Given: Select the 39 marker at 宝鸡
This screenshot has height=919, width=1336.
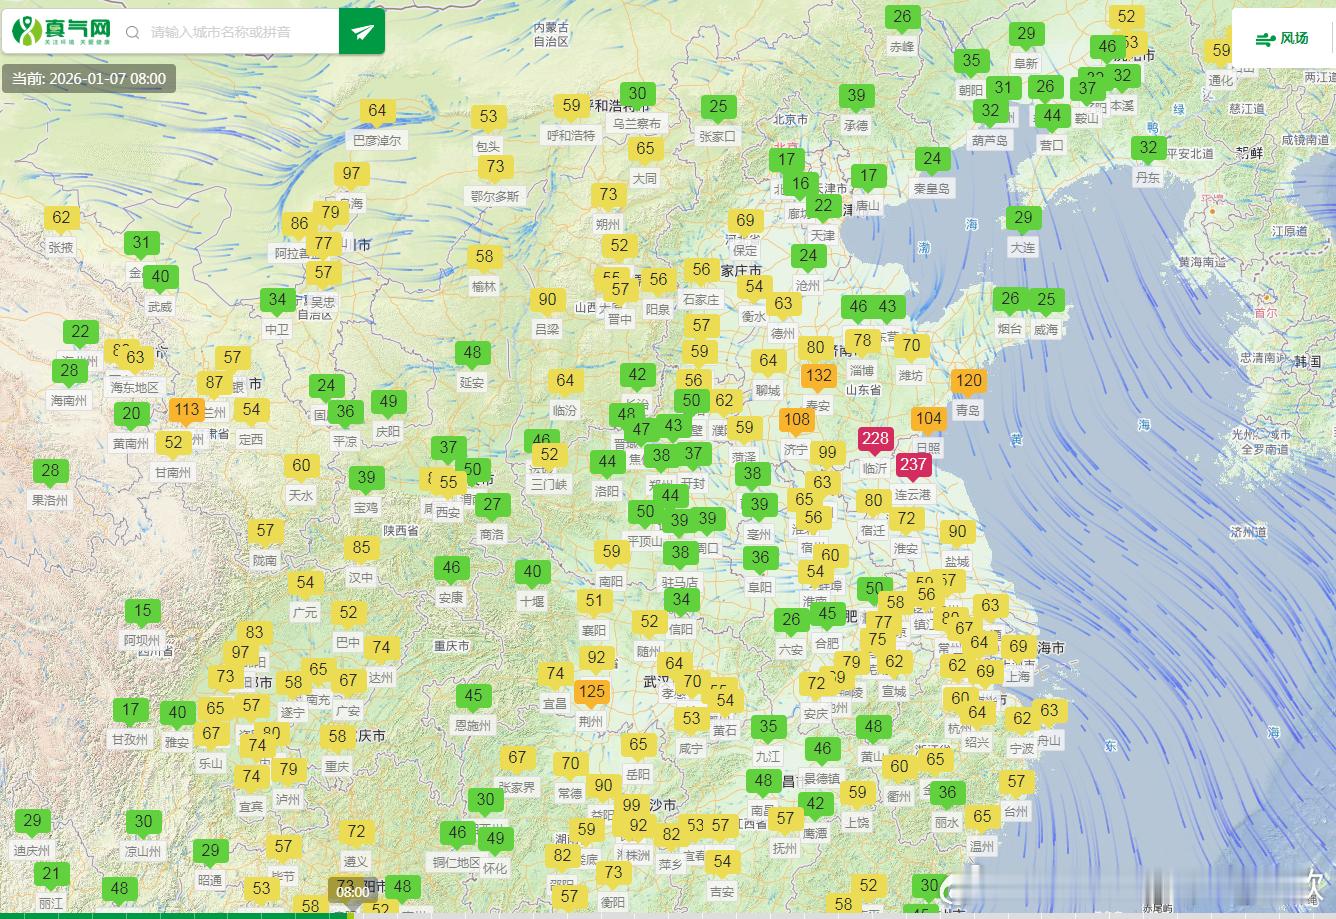Looking at the screenshot, I should pyautogui.click(x=366, y=479).
